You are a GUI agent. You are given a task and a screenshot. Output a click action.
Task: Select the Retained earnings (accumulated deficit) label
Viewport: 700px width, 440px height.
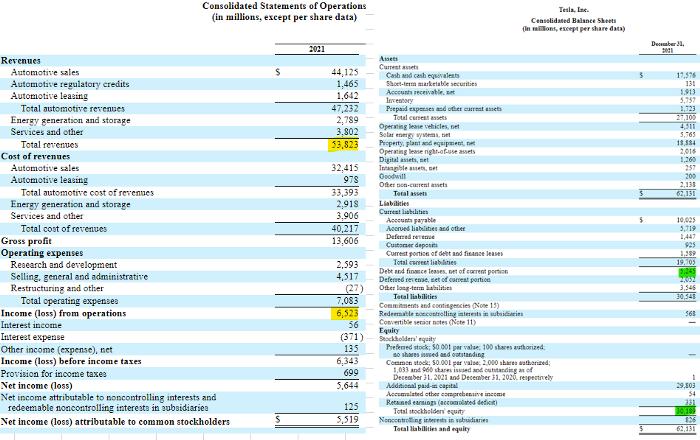(x=442, y=403)
